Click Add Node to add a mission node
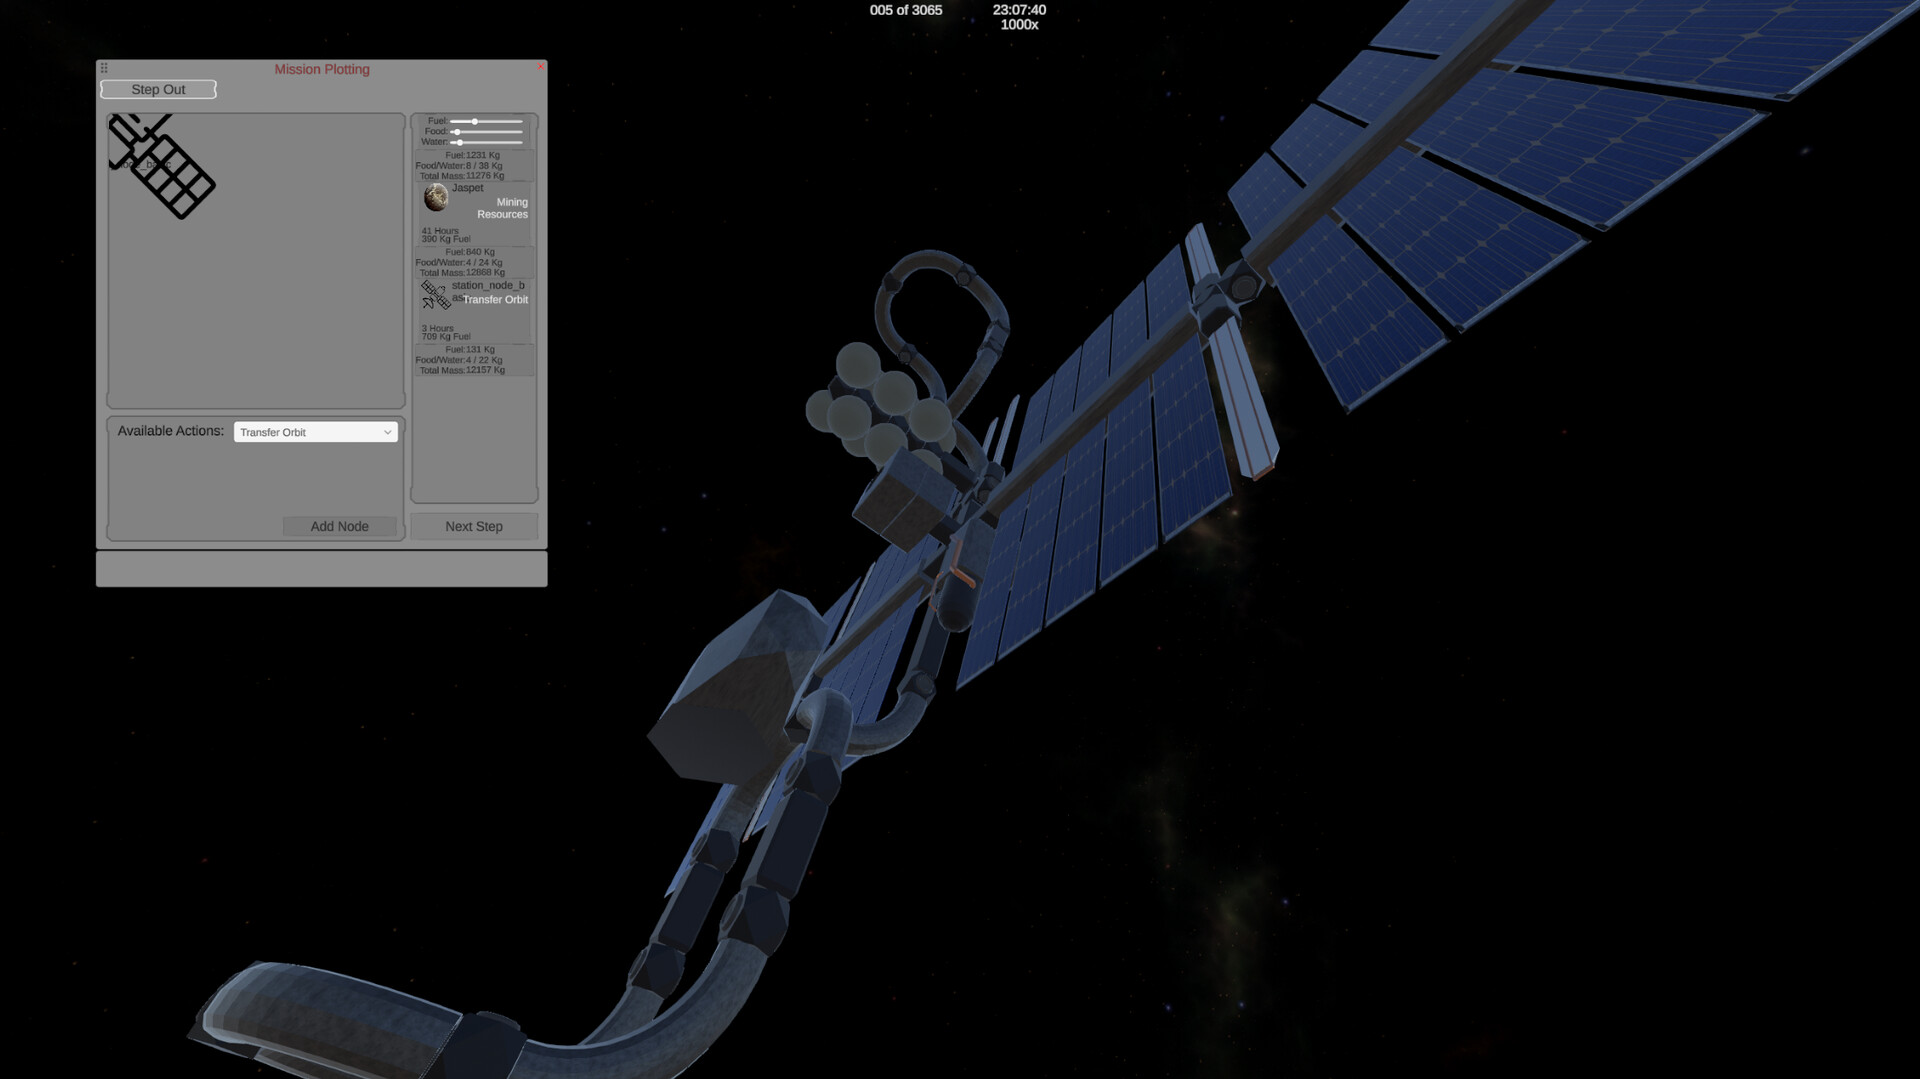The height and width of the screenshot is (1079, 1920). pos(339,526)
